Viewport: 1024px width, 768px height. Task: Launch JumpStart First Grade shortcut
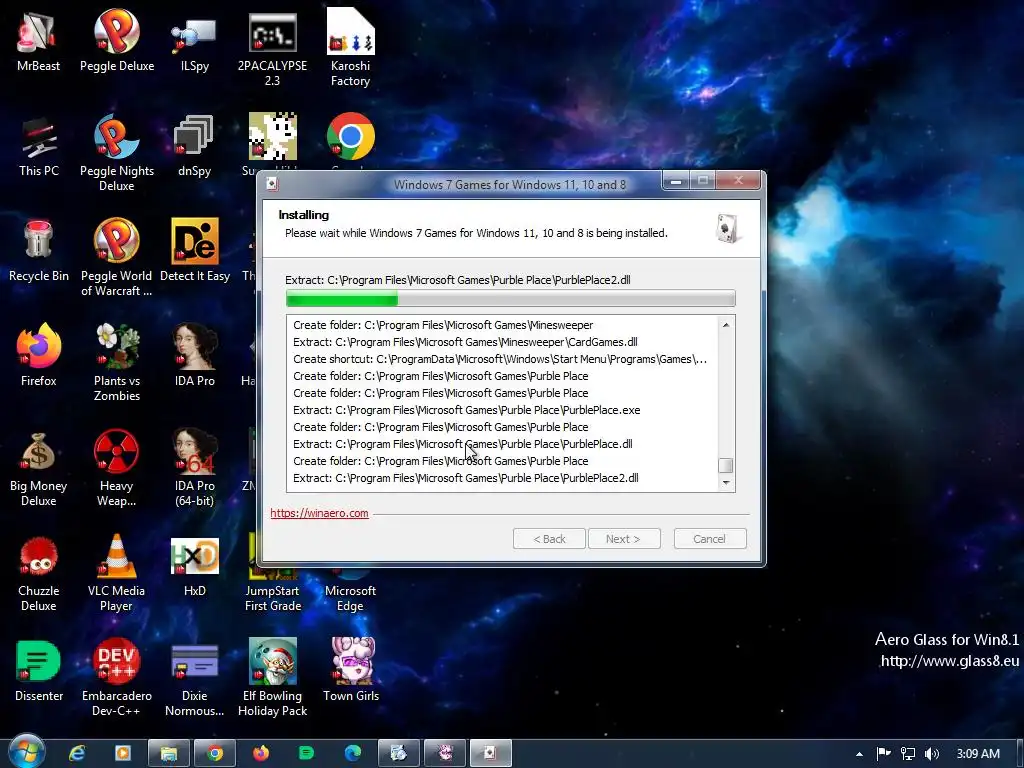tap(272, 591)
